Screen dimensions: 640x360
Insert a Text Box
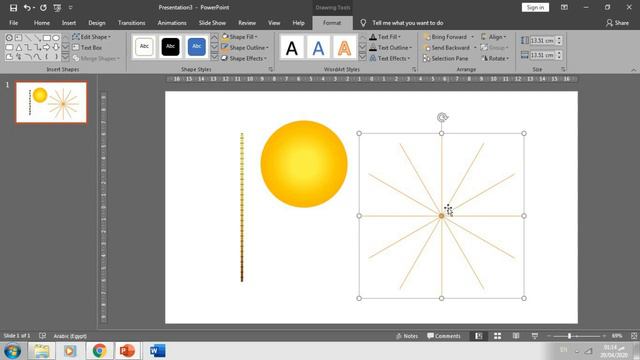(x=87, y=47)
